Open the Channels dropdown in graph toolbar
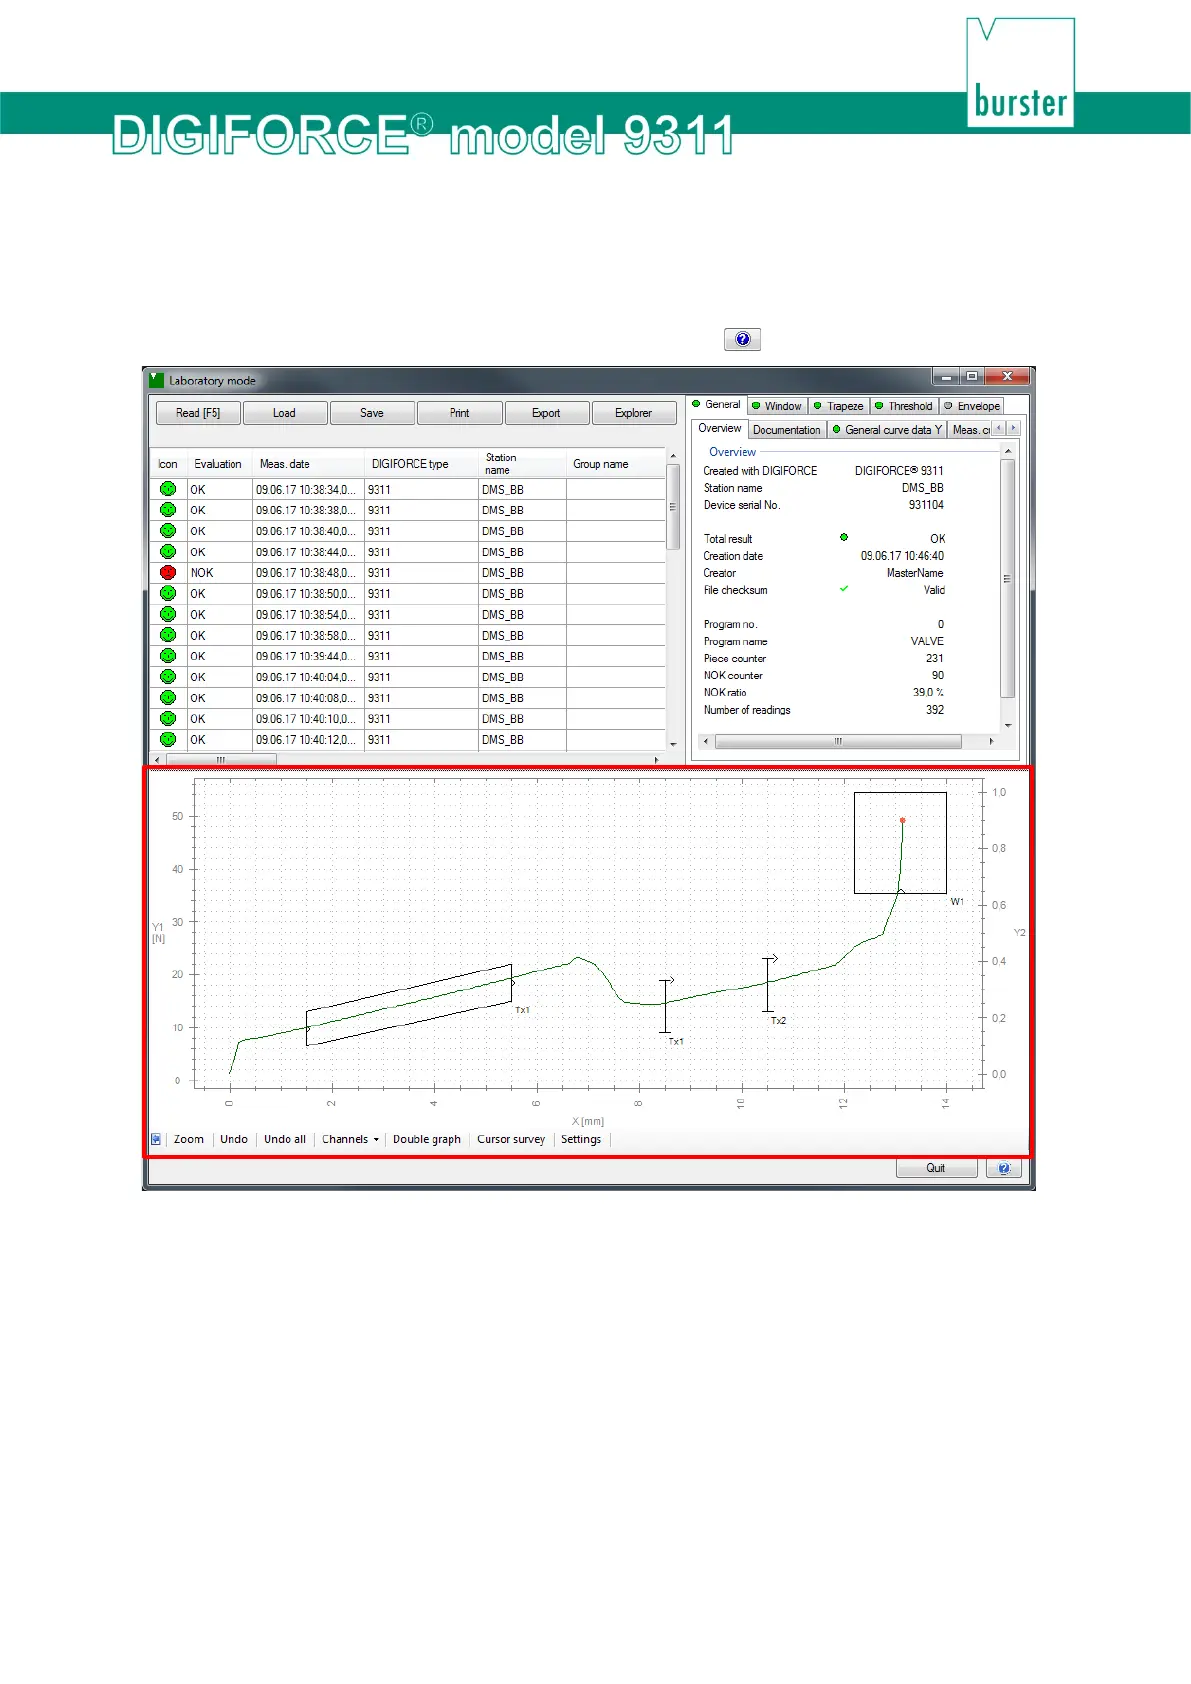This screenshot has width=1191, height=1684. point(350,1139)
